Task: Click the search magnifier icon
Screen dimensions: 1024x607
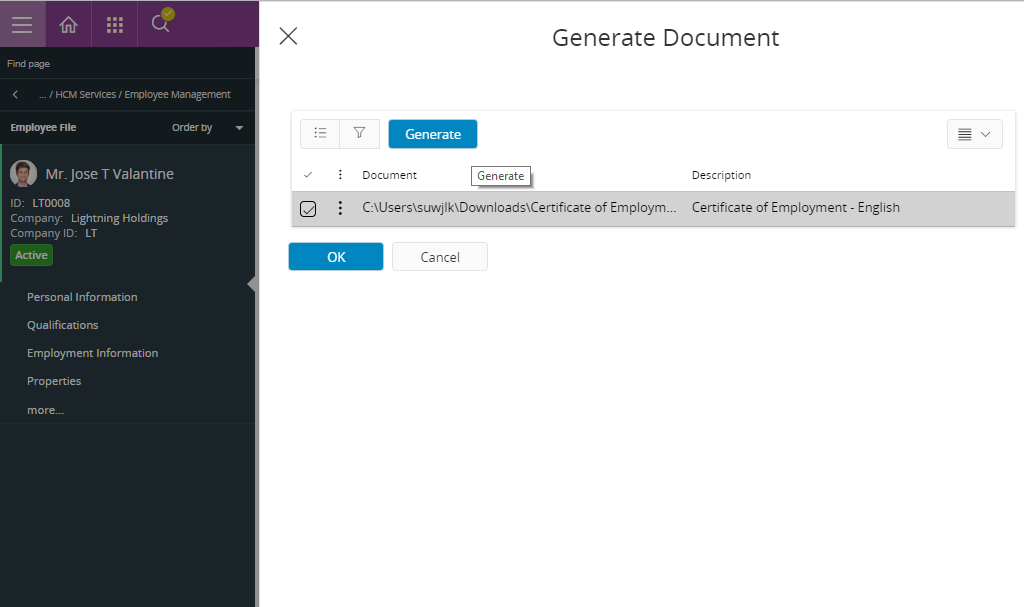Action: tap(160, 24)
